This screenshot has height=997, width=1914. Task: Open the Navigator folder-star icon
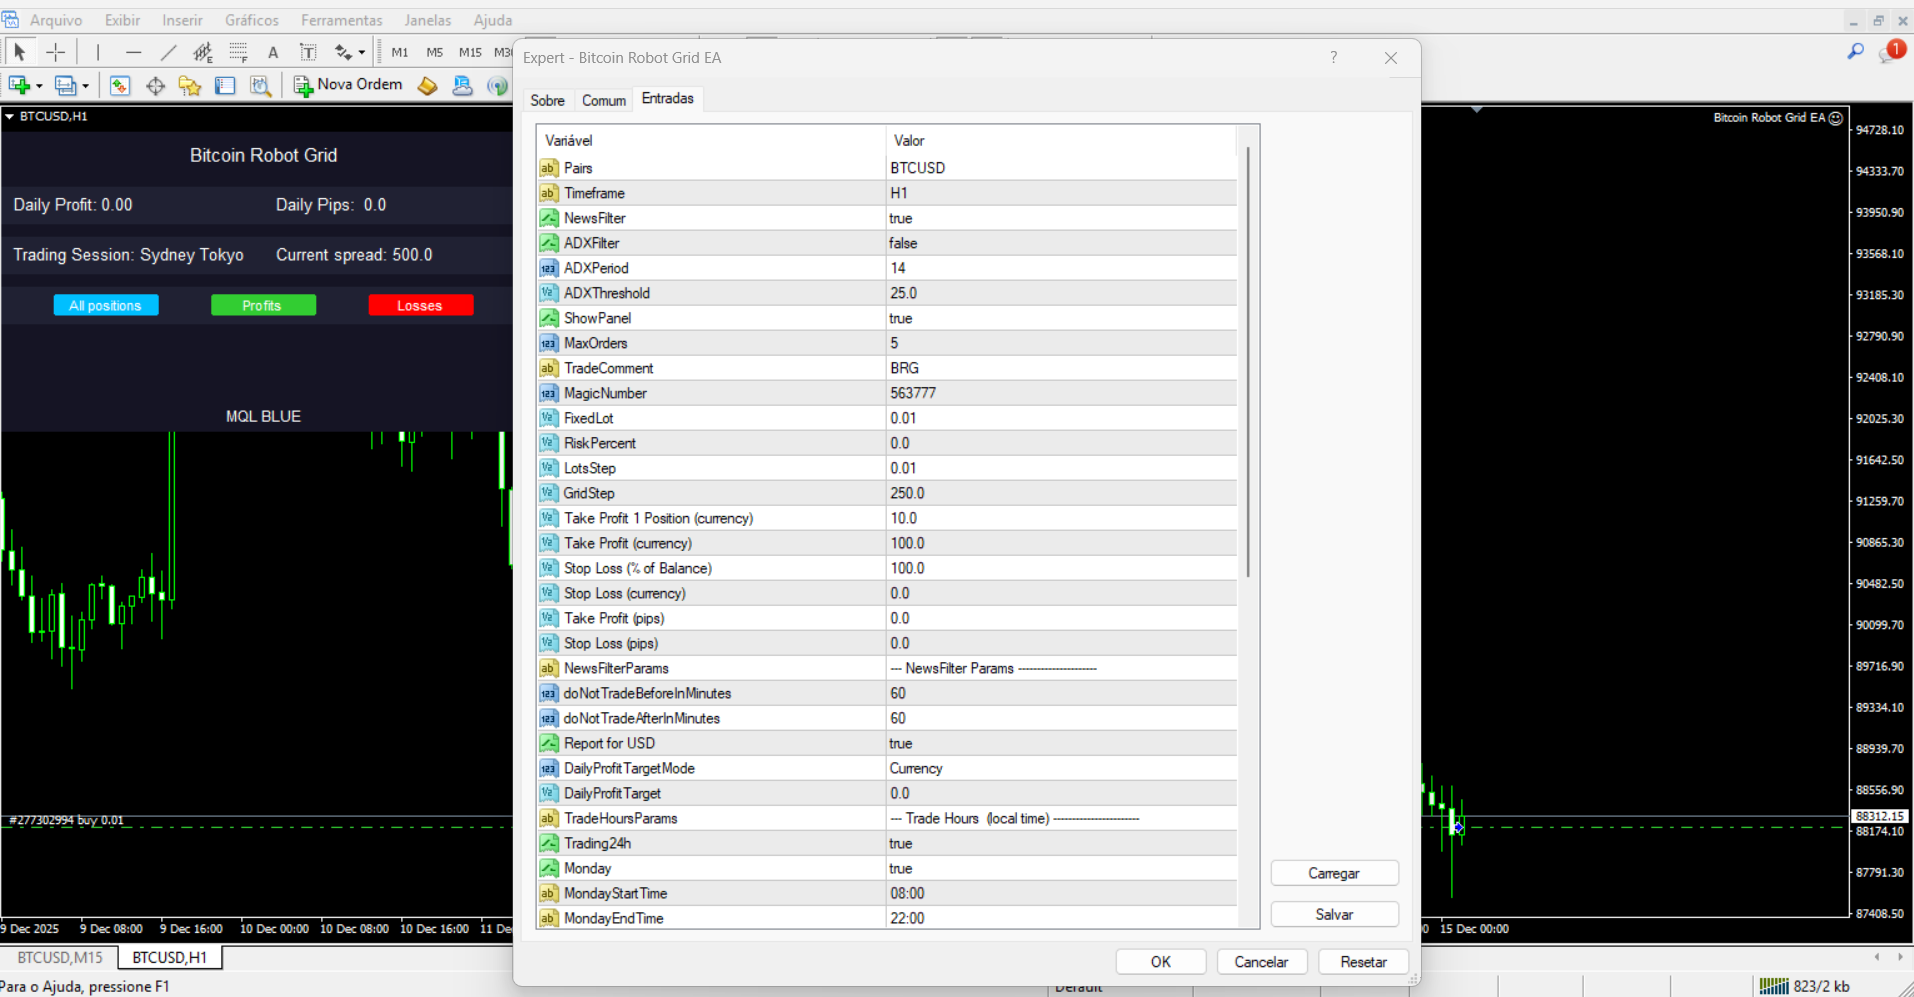pyautogui.click(x=189, y=86)
